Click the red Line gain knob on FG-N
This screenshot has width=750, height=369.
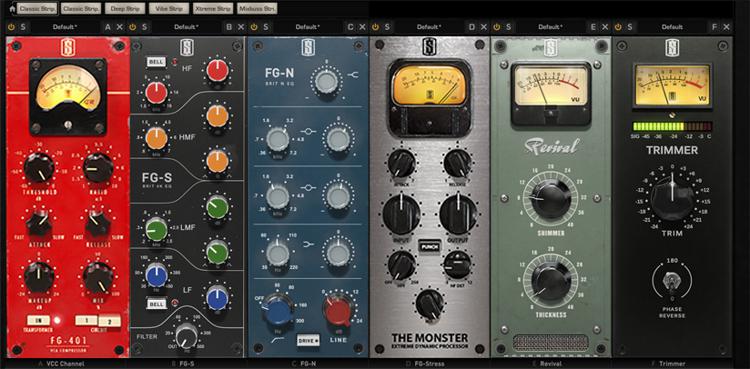(338, 310)
